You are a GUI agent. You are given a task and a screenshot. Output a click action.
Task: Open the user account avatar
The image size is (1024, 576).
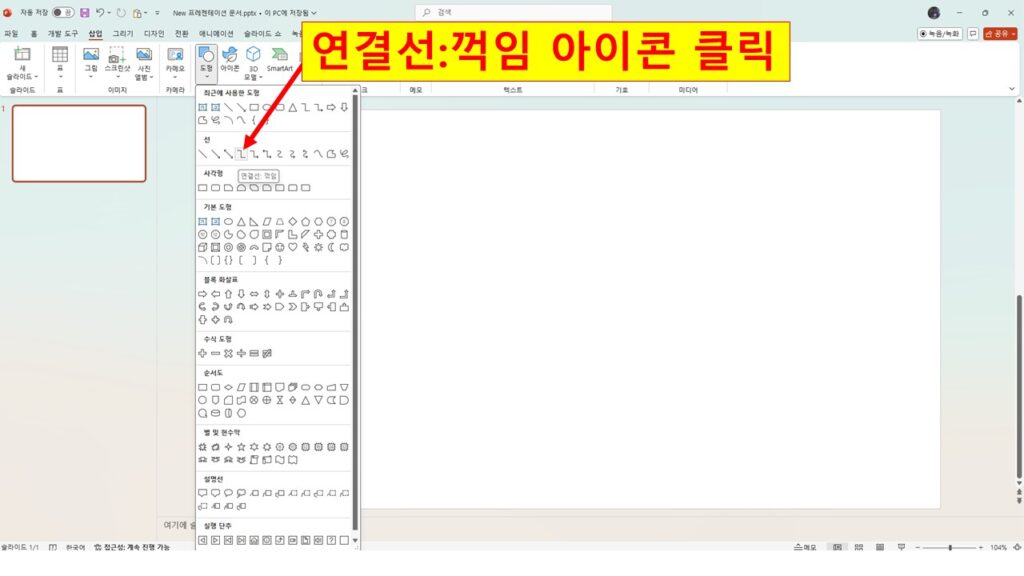pyautogui.click(x=934, y=13)
